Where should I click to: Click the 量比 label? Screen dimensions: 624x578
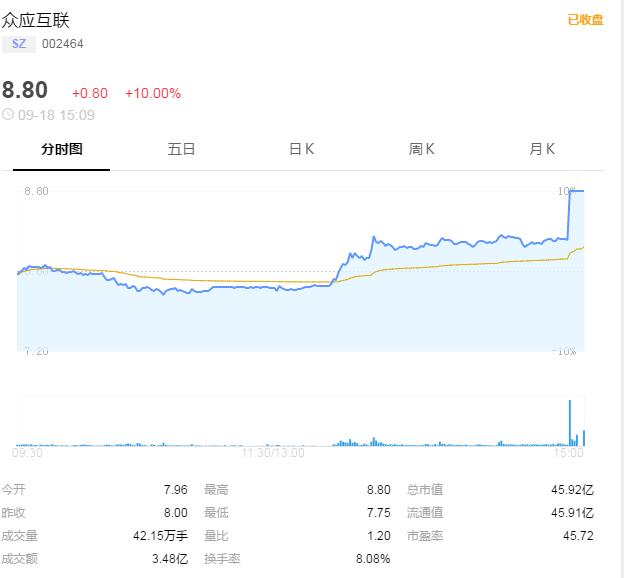point(216,536)
